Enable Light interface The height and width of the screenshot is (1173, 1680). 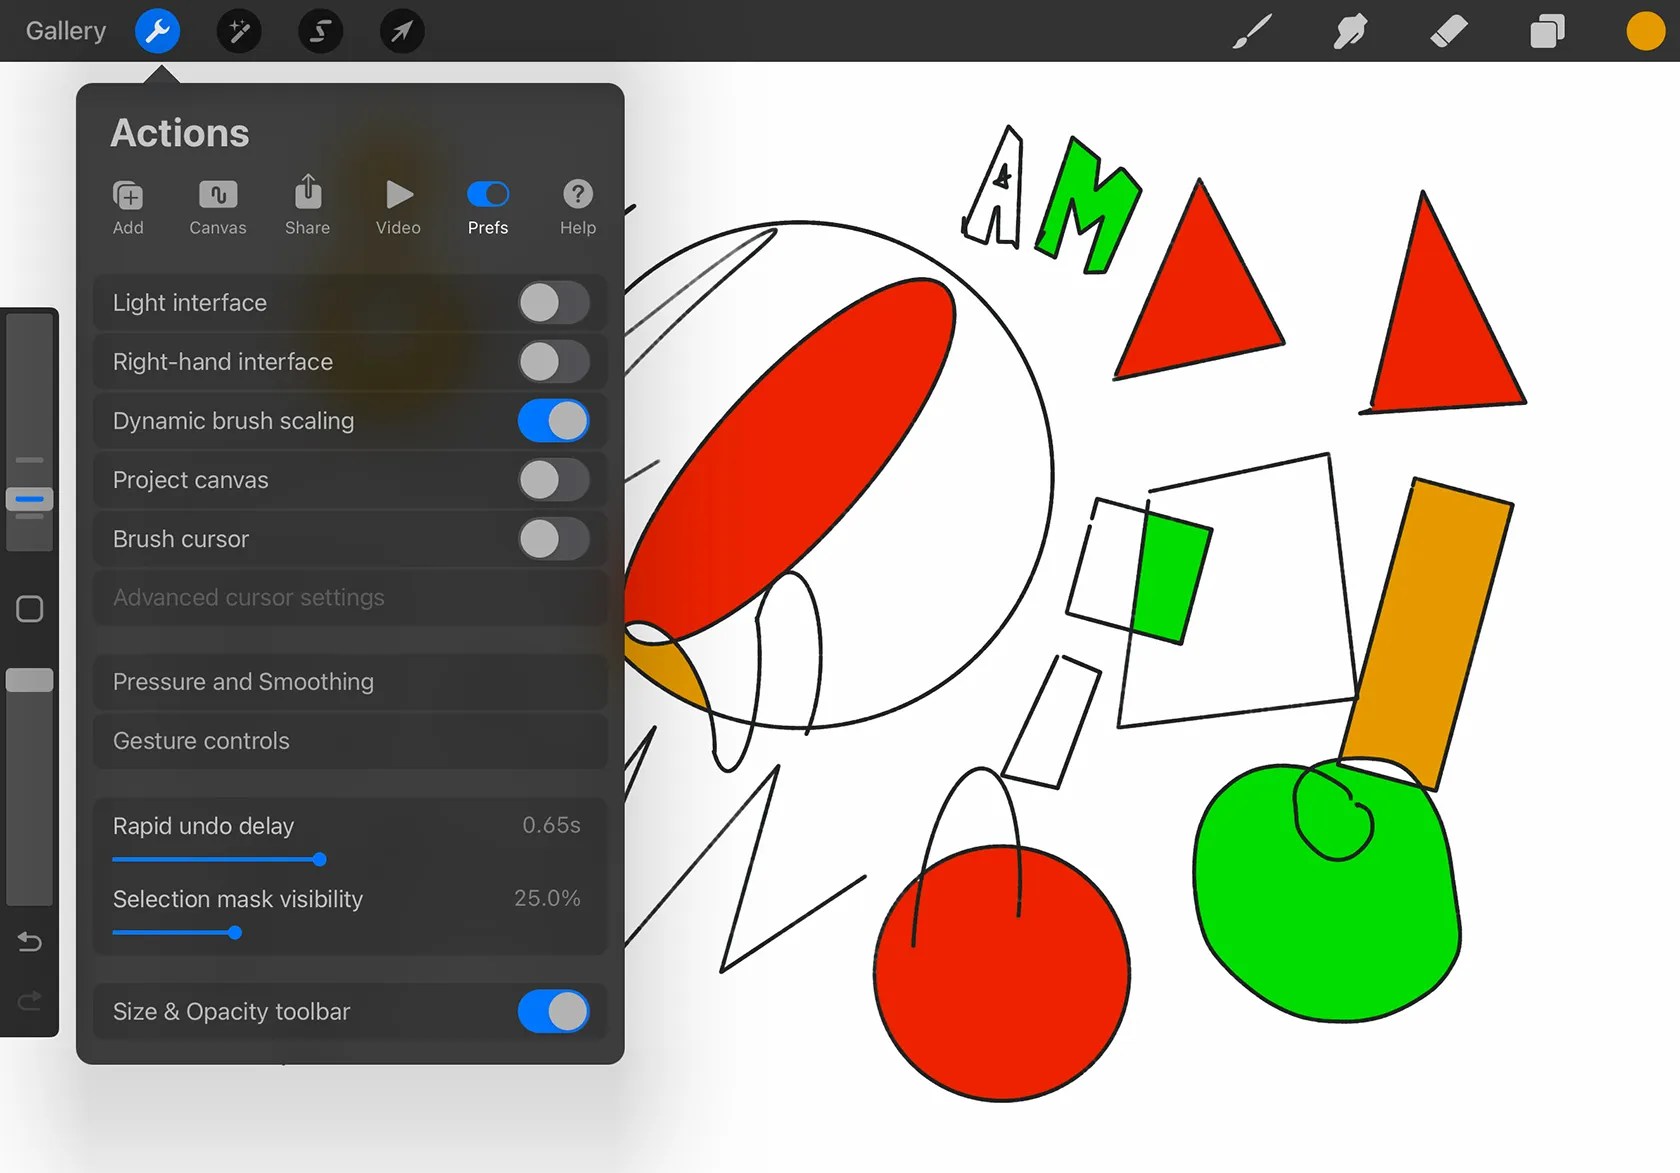553,303
